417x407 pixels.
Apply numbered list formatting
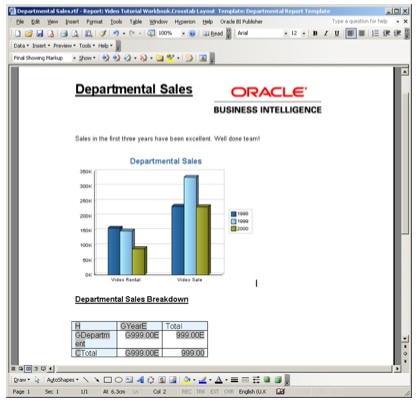pos(375,33)
